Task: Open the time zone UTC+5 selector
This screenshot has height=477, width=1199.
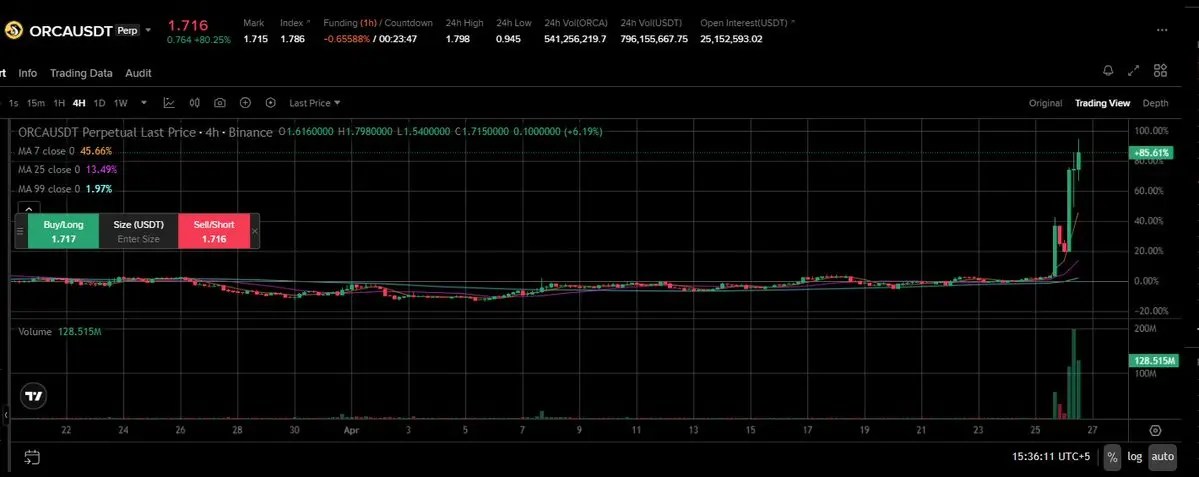Action: click(1051, 456)
